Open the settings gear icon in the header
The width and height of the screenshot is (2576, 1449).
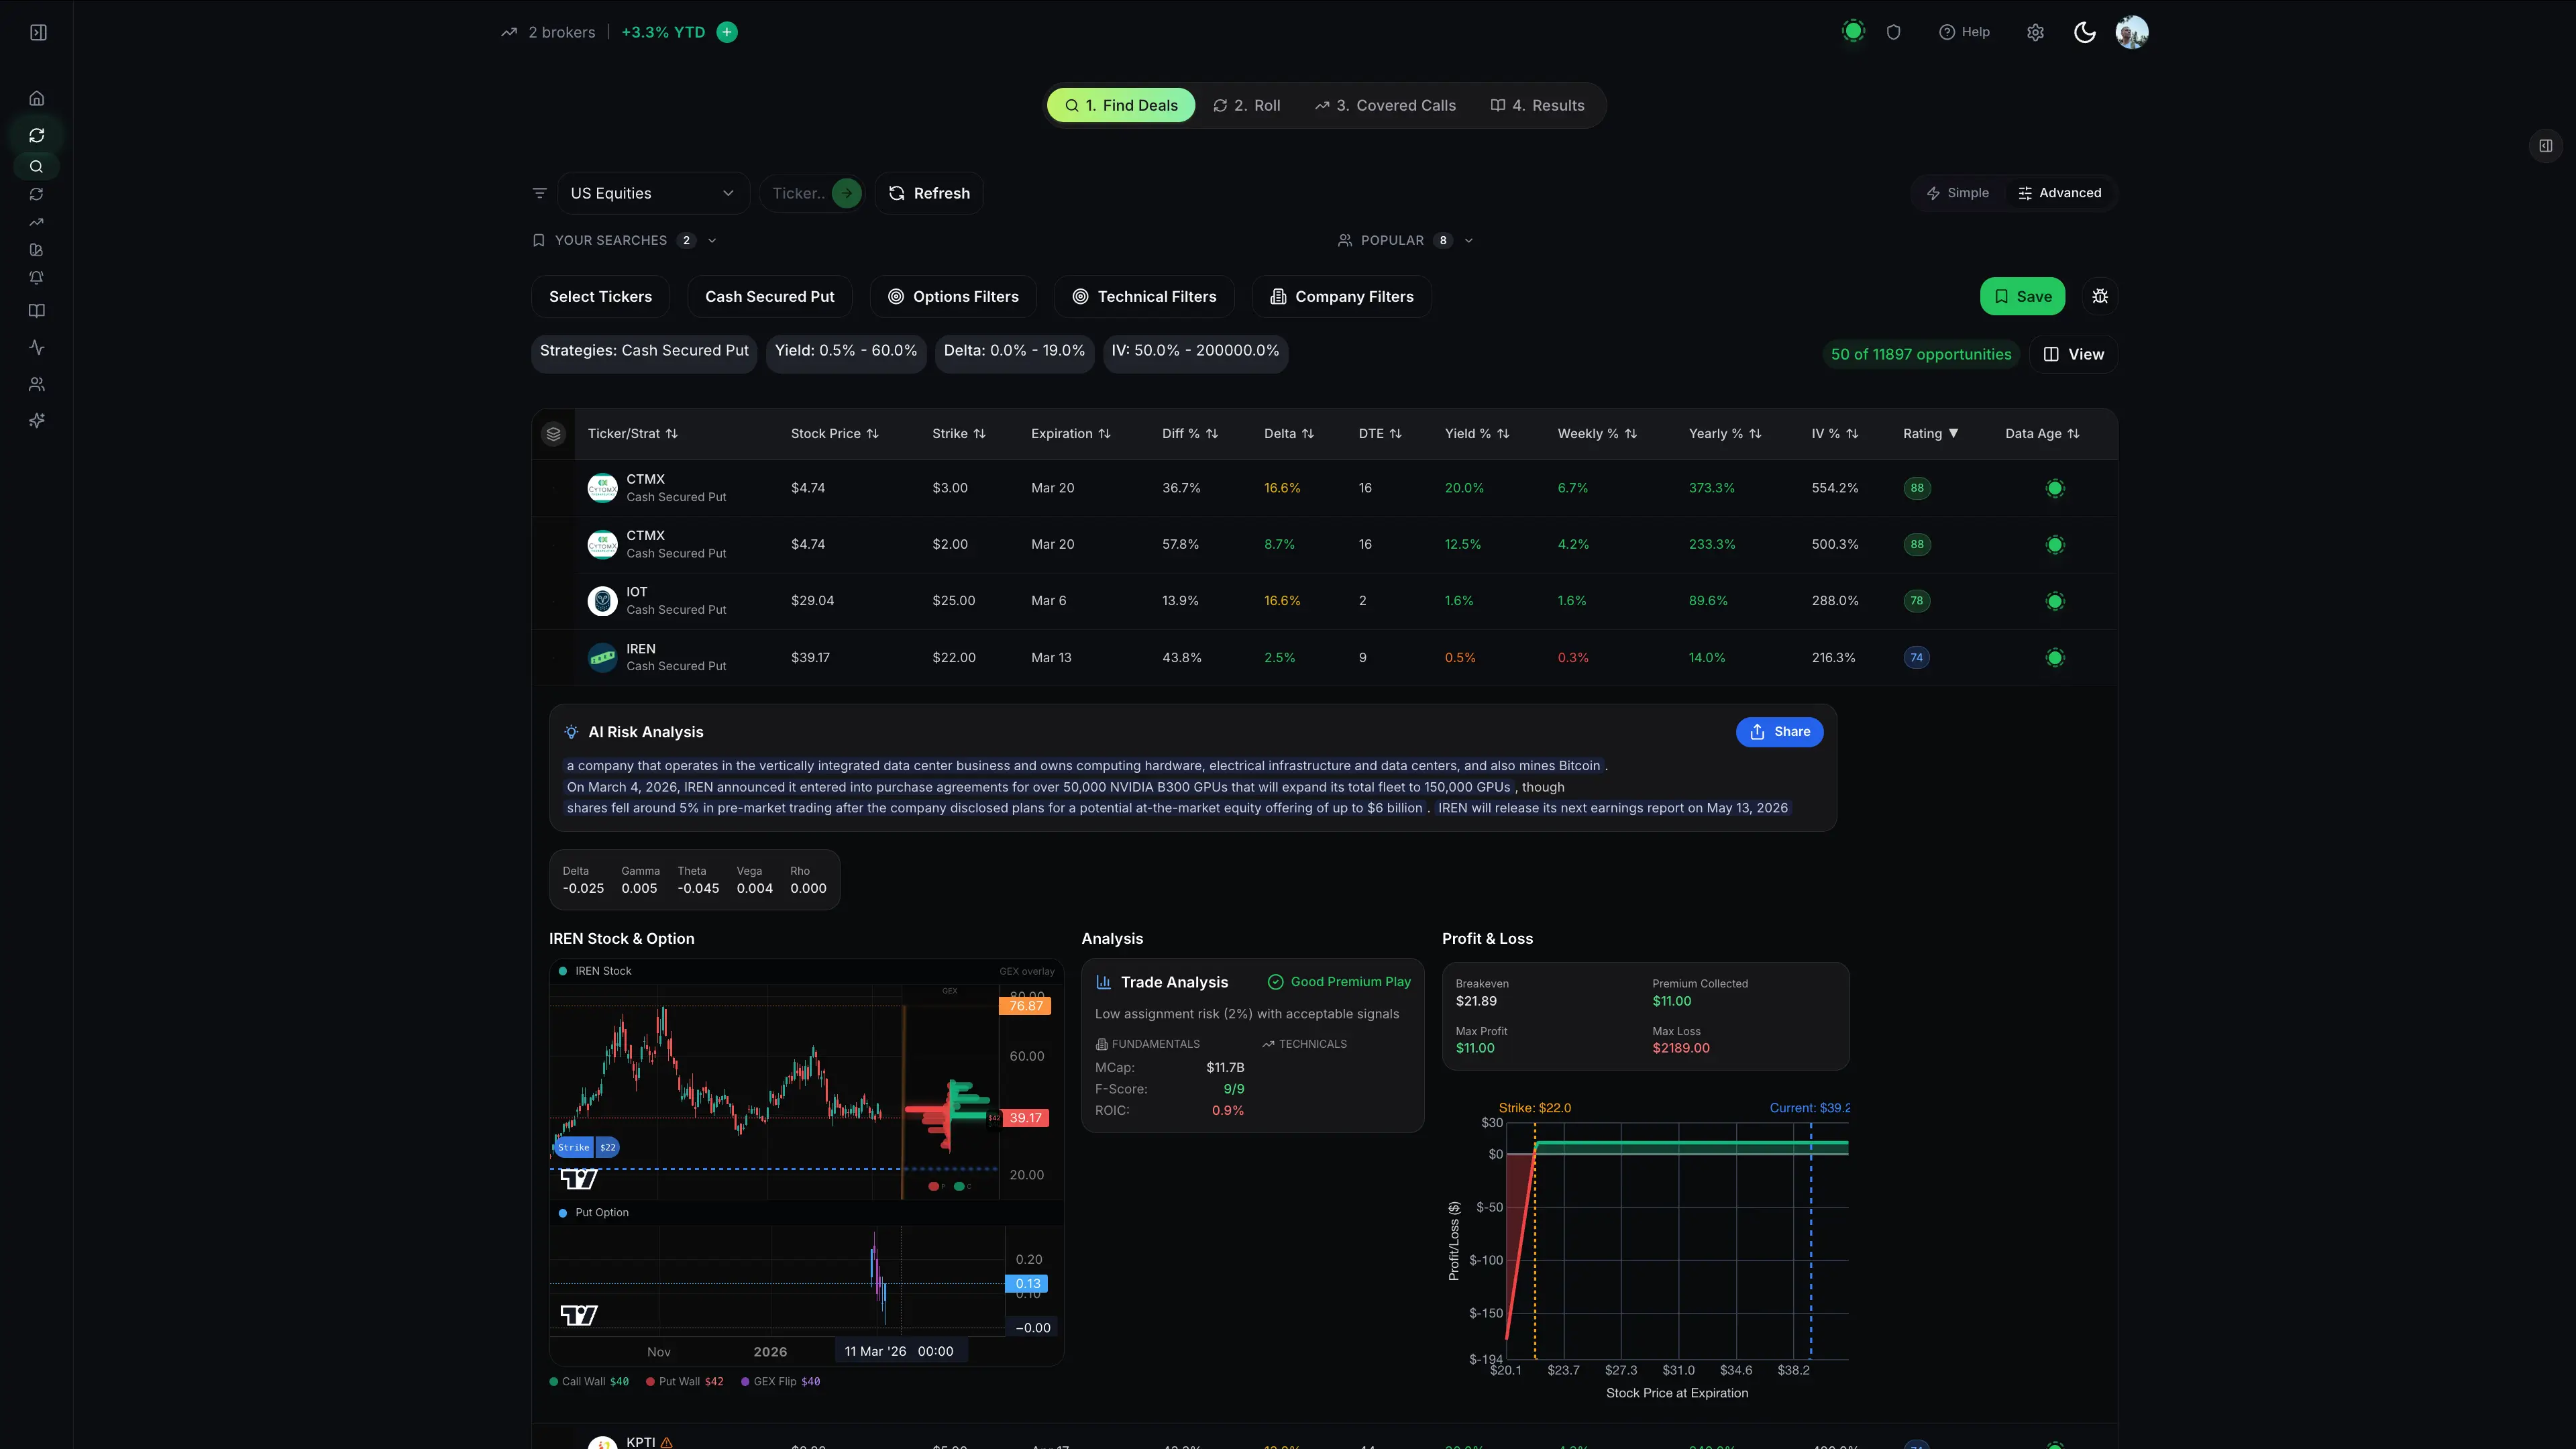point(2035,32)
